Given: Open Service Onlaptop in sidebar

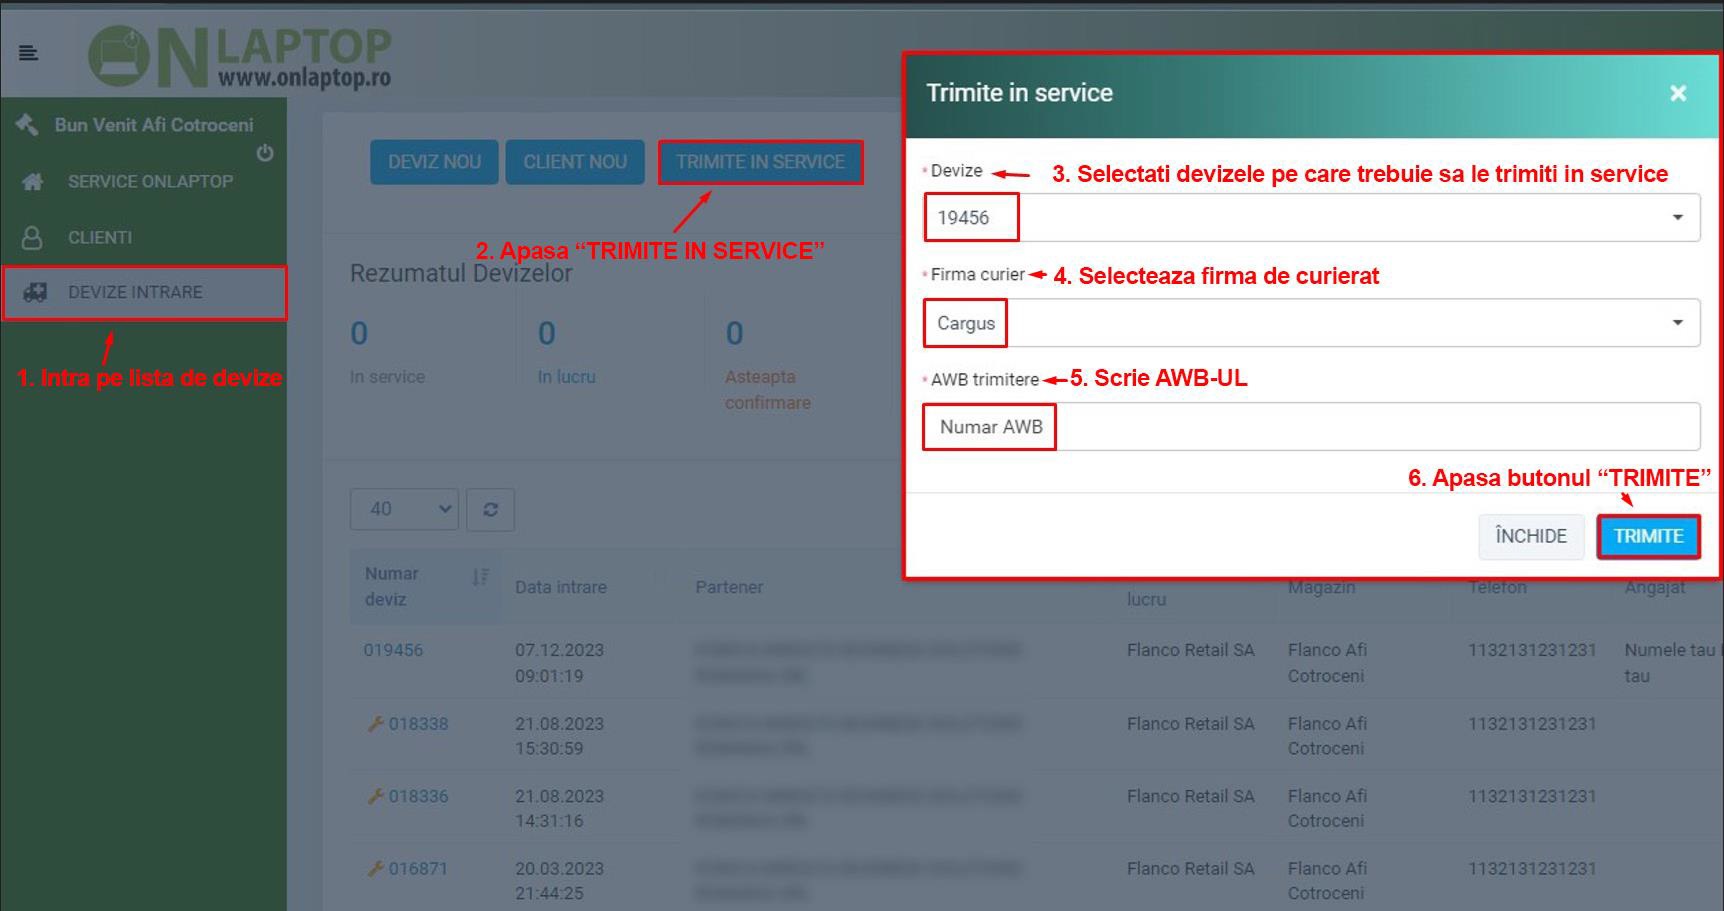Looking at the screenshot, I should [x=150, y=181].
